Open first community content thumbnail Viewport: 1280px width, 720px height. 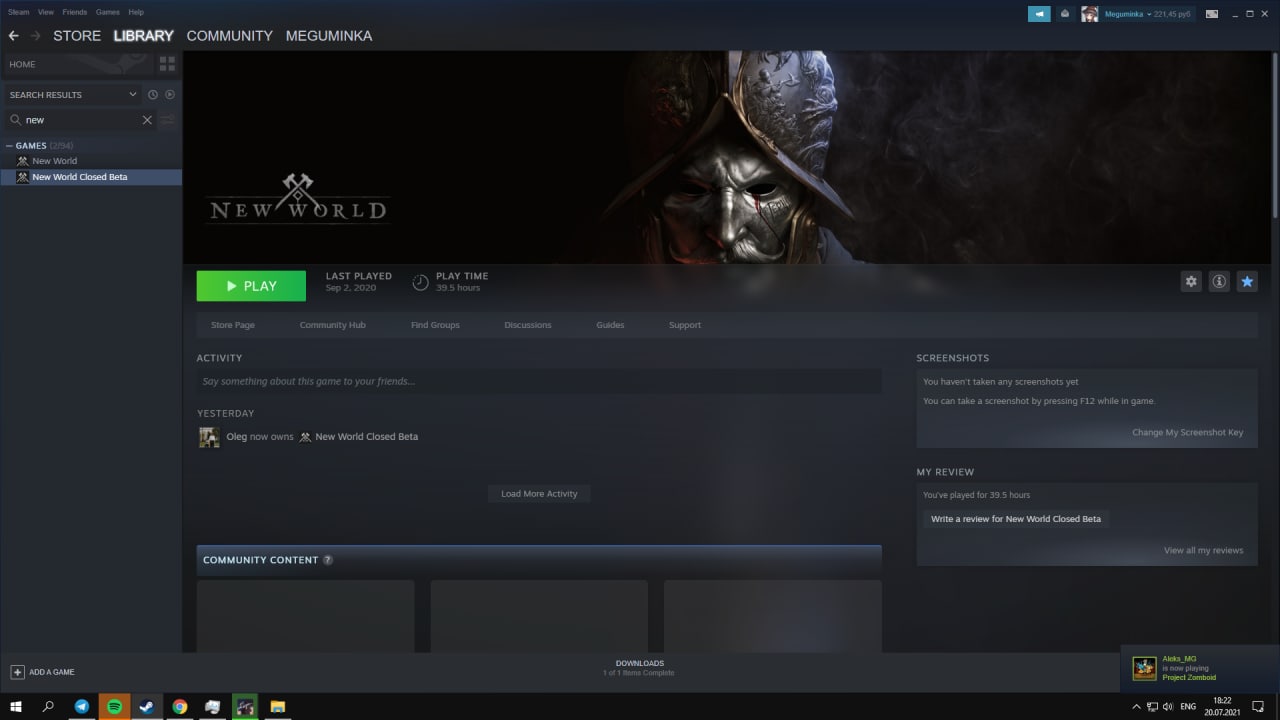[x=305, y=616]
